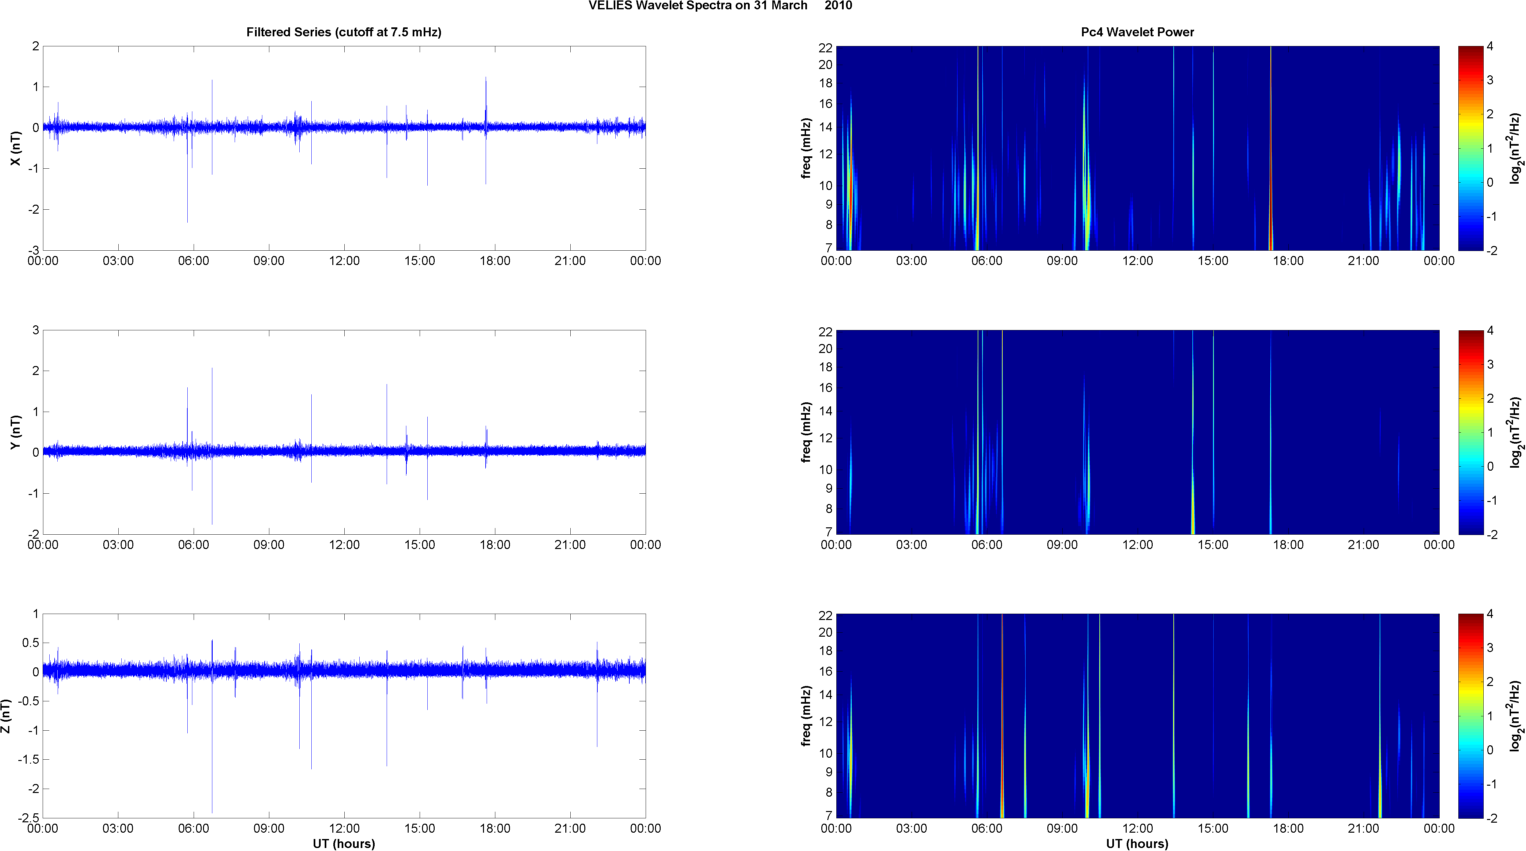Select the X component filtered time series plot
Viewport: 1526px width, 851px height.
point(343,148)
